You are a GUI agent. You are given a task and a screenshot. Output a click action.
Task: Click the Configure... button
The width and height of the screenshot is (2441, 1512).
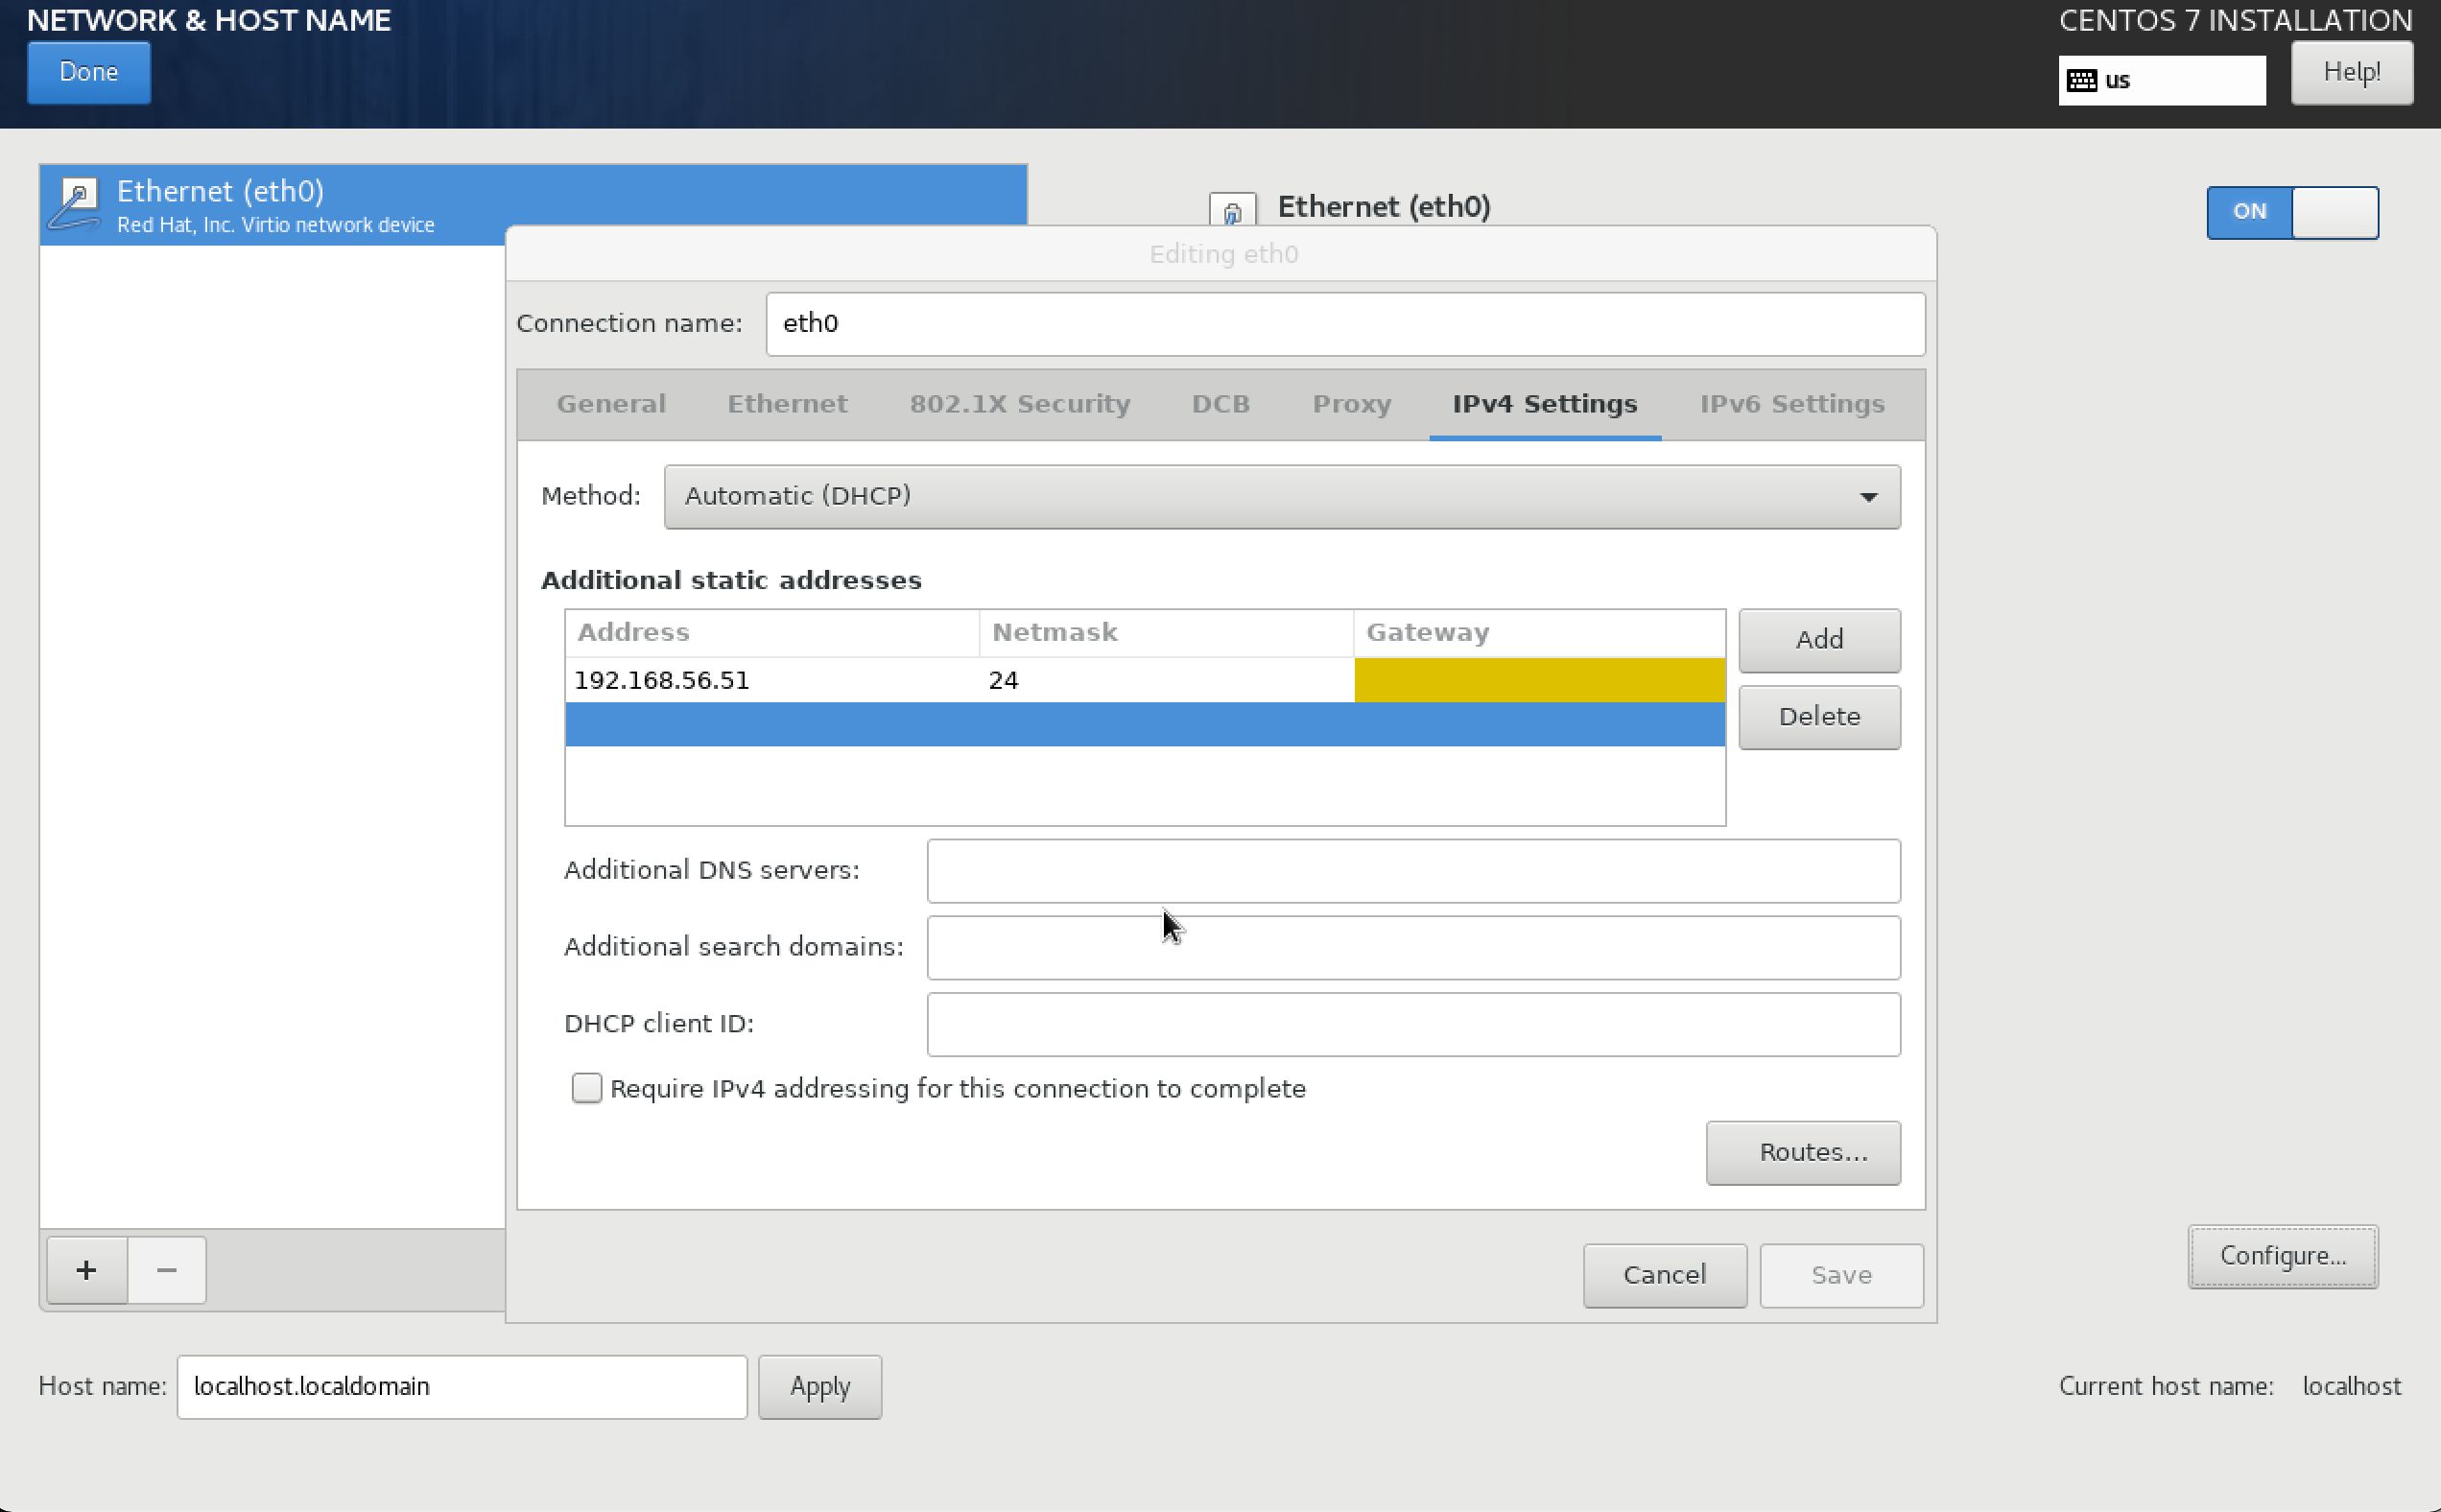(x=2283, y=1256)
